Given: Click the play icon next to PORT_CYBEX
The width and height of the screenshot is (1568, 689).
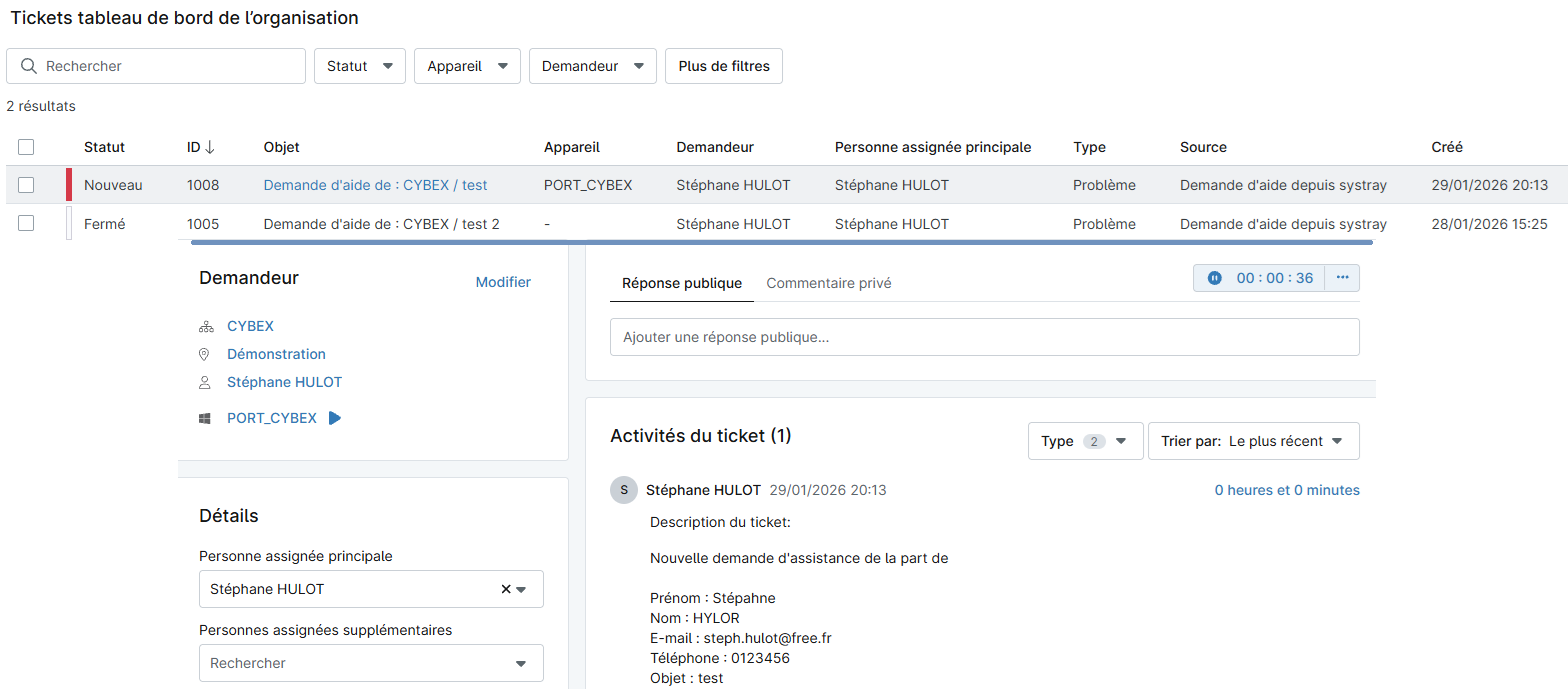Looking at the screenshot, I should click(335, 418).
